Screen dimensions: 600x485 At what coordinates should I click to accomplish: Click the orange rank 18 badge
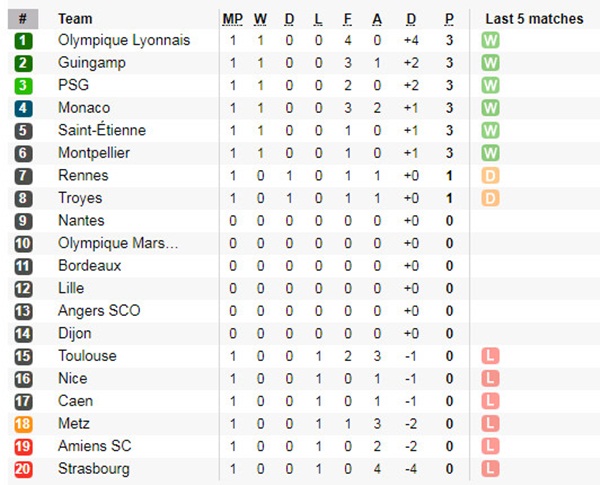pyautogui.click(x=23, y=424)
